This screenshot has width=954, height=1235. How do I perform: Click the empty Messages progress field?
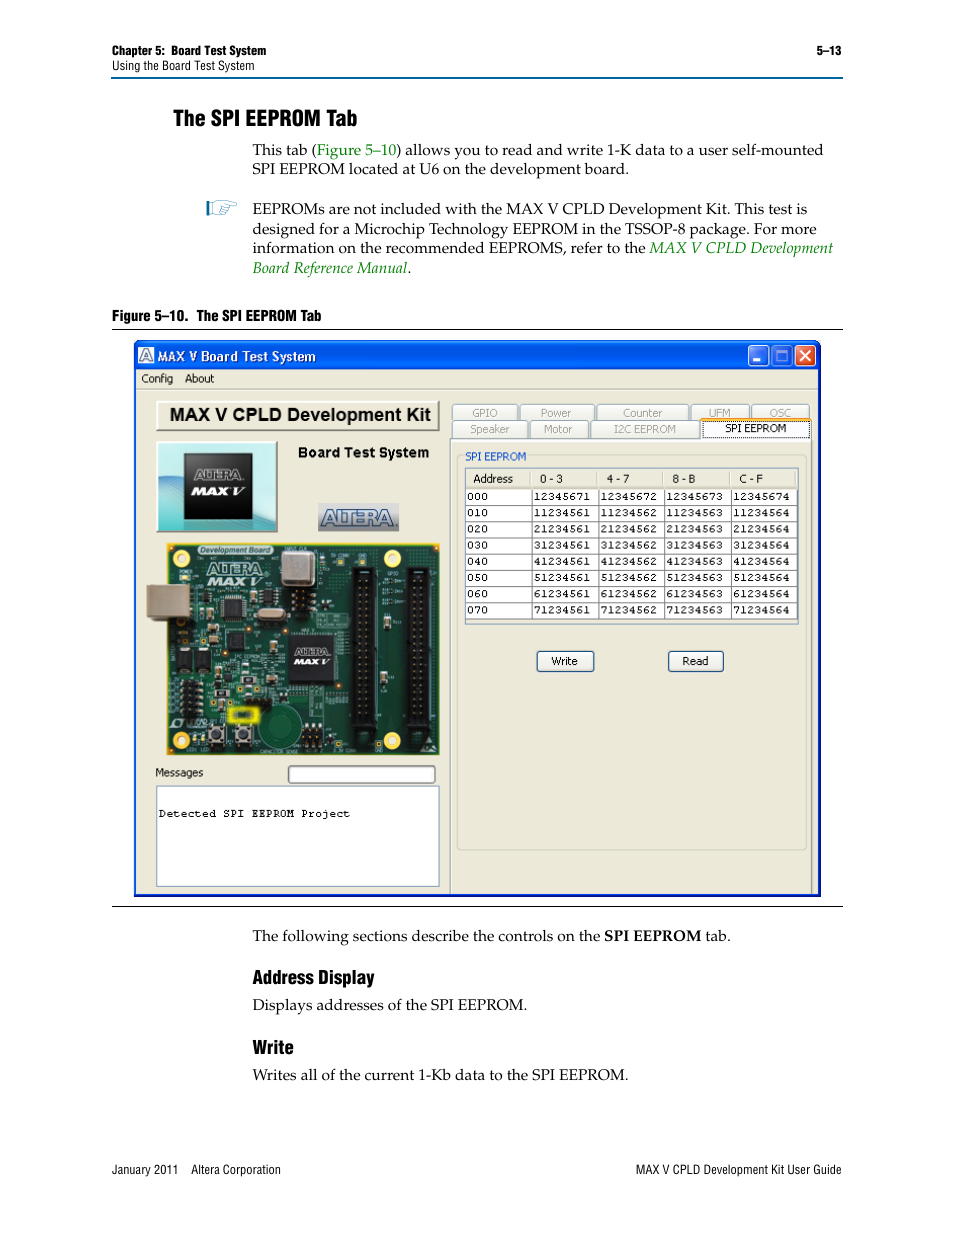pos(362,774)
